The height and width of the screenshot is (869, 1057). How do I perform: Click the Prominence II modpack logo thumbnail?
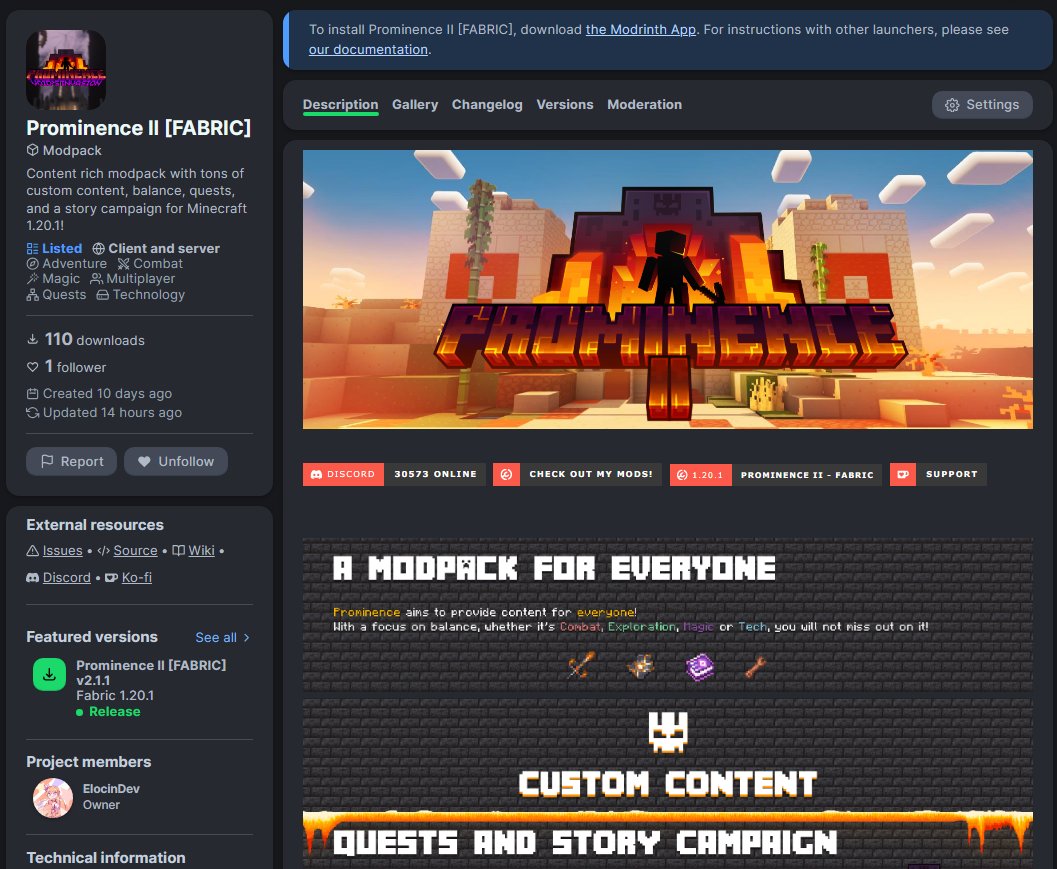click(65, 69)
